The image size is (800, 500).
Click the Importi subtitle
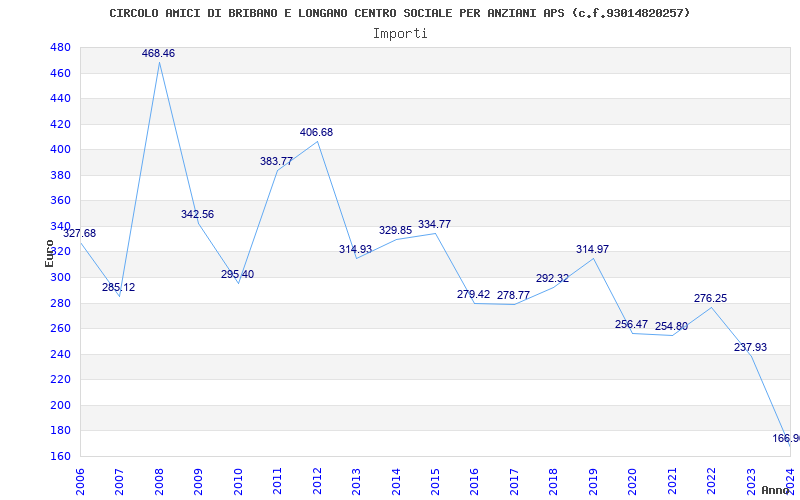coord(400,34)
